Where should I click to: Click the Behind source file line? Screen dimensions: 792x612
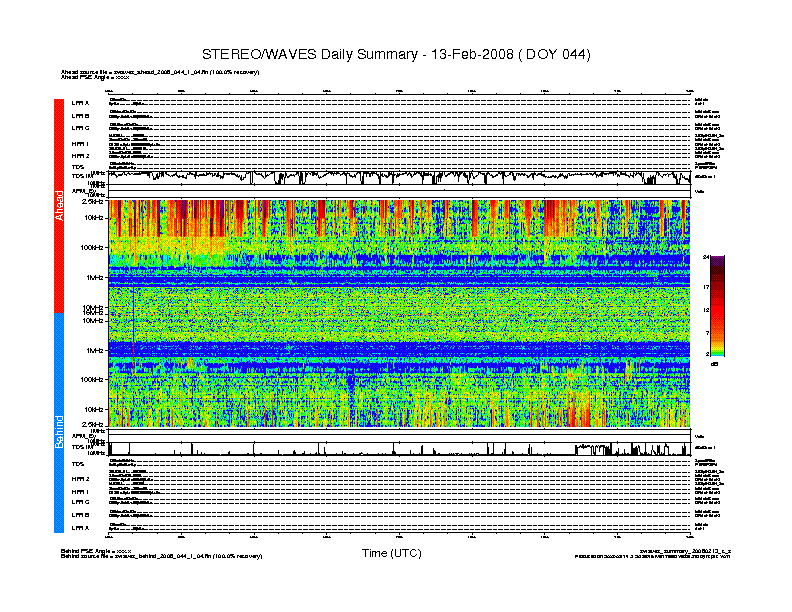tap(162, 556)
